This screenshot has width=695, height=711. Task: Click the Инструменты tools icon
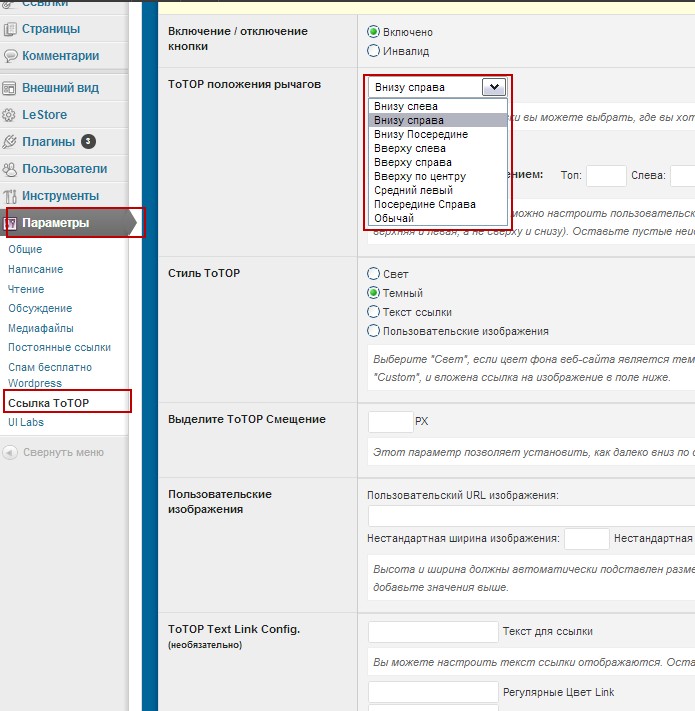pyautogui.click(x=10, y=196)
